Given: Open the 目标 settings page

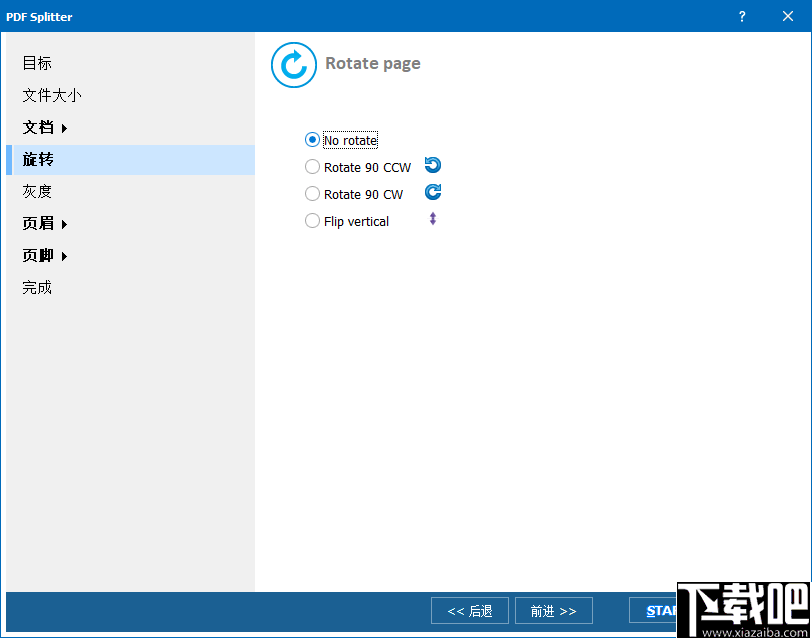Looking at the screenshot, I should tap(37, 63).
